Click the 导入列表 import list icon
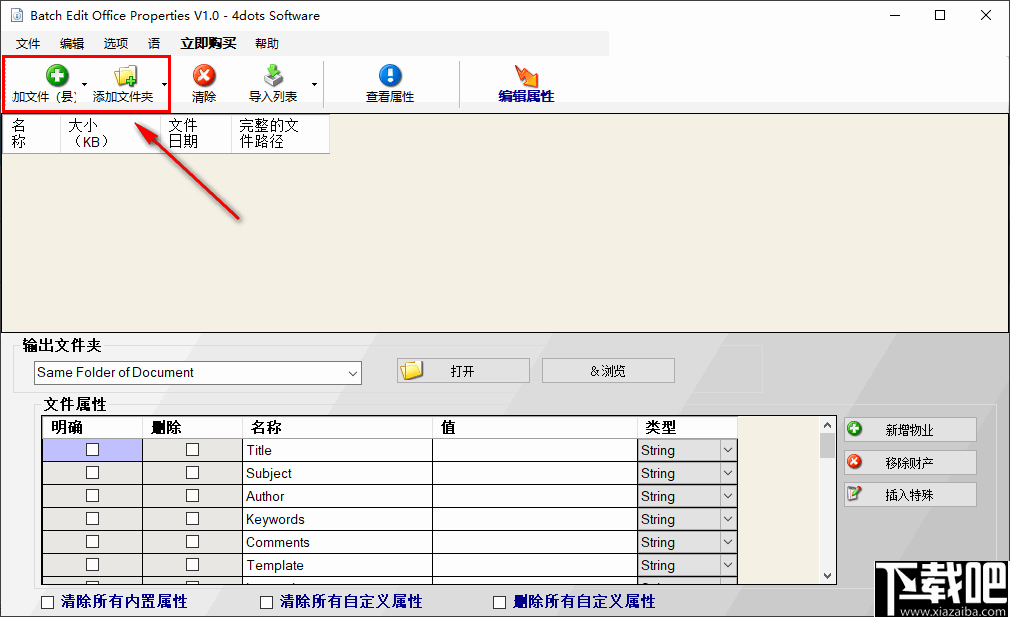The width and height of the screenshot is (1010, 617). (x=271, y=74)
